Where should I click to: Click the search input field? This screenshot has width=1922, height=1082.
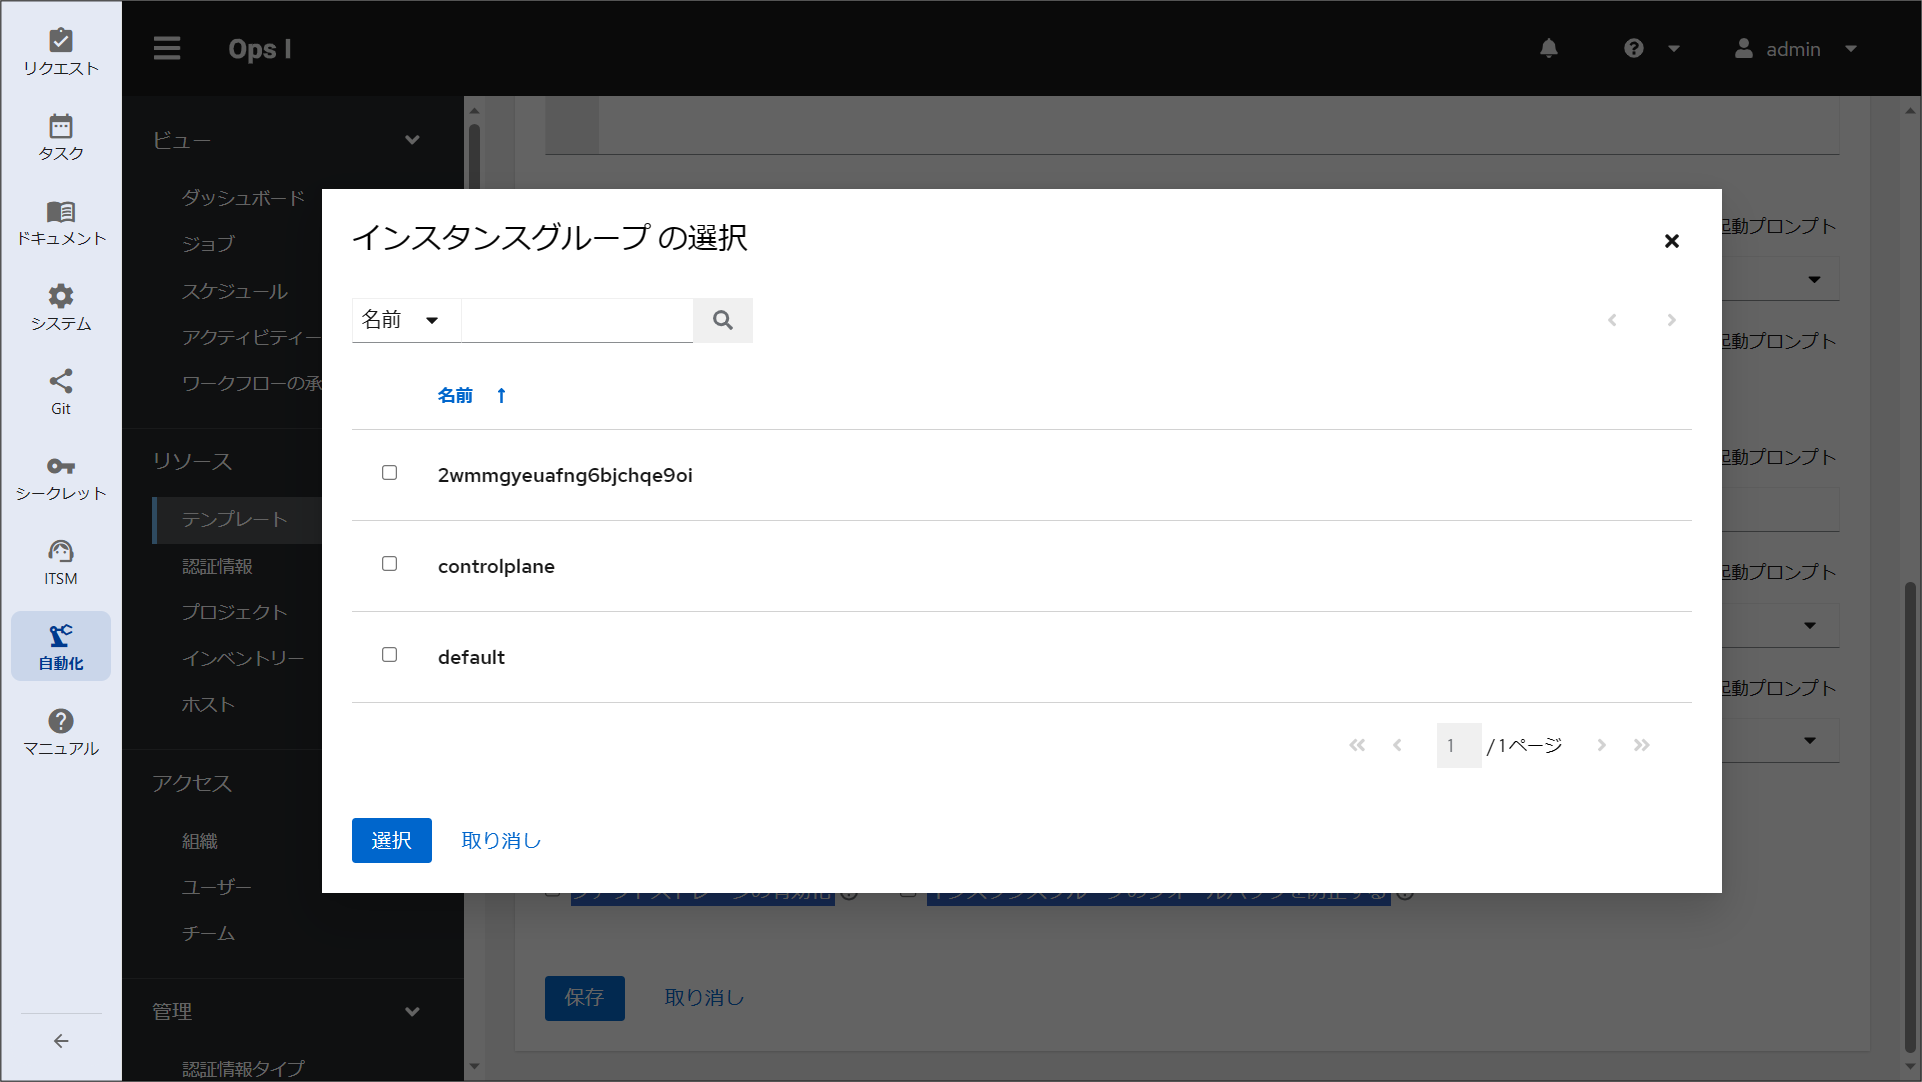(x=577, y=320)
